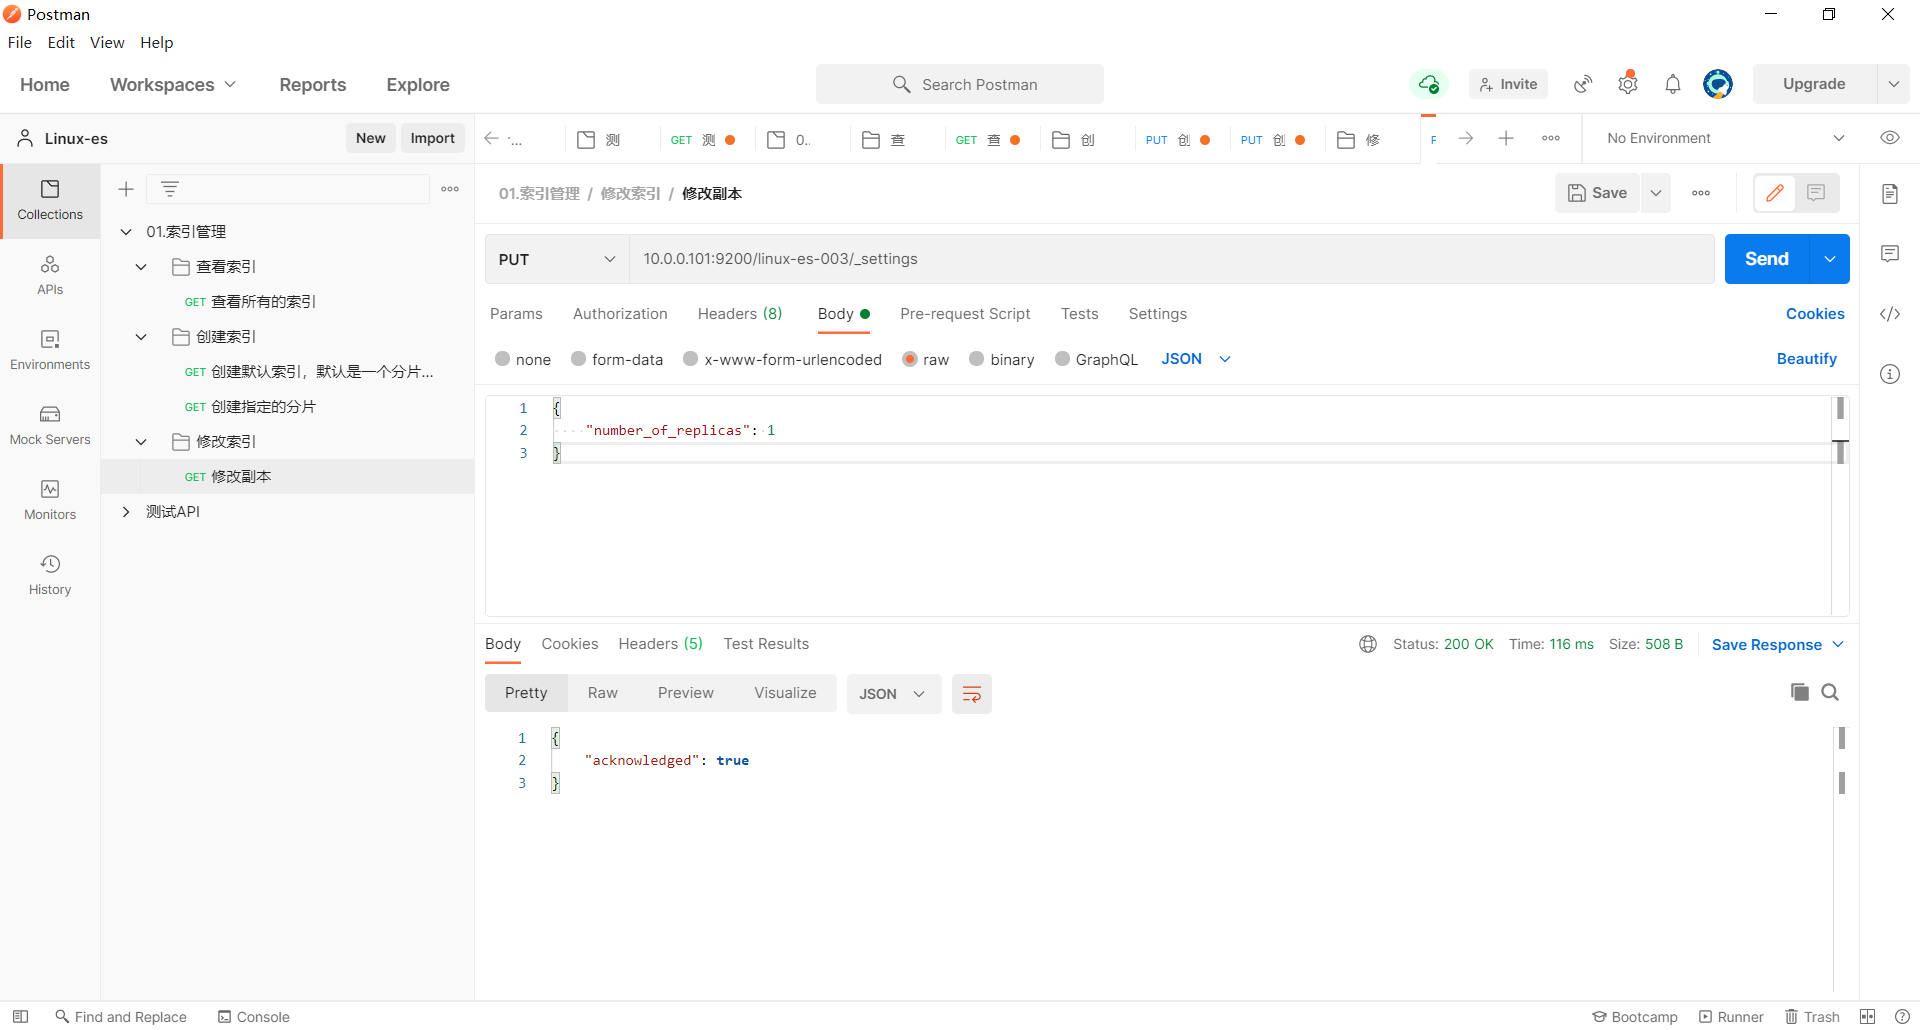This screenshot has width=1920, height=1030.
Task: Select the x-www-form-urlencoded body type
Action: pos(783,359)
